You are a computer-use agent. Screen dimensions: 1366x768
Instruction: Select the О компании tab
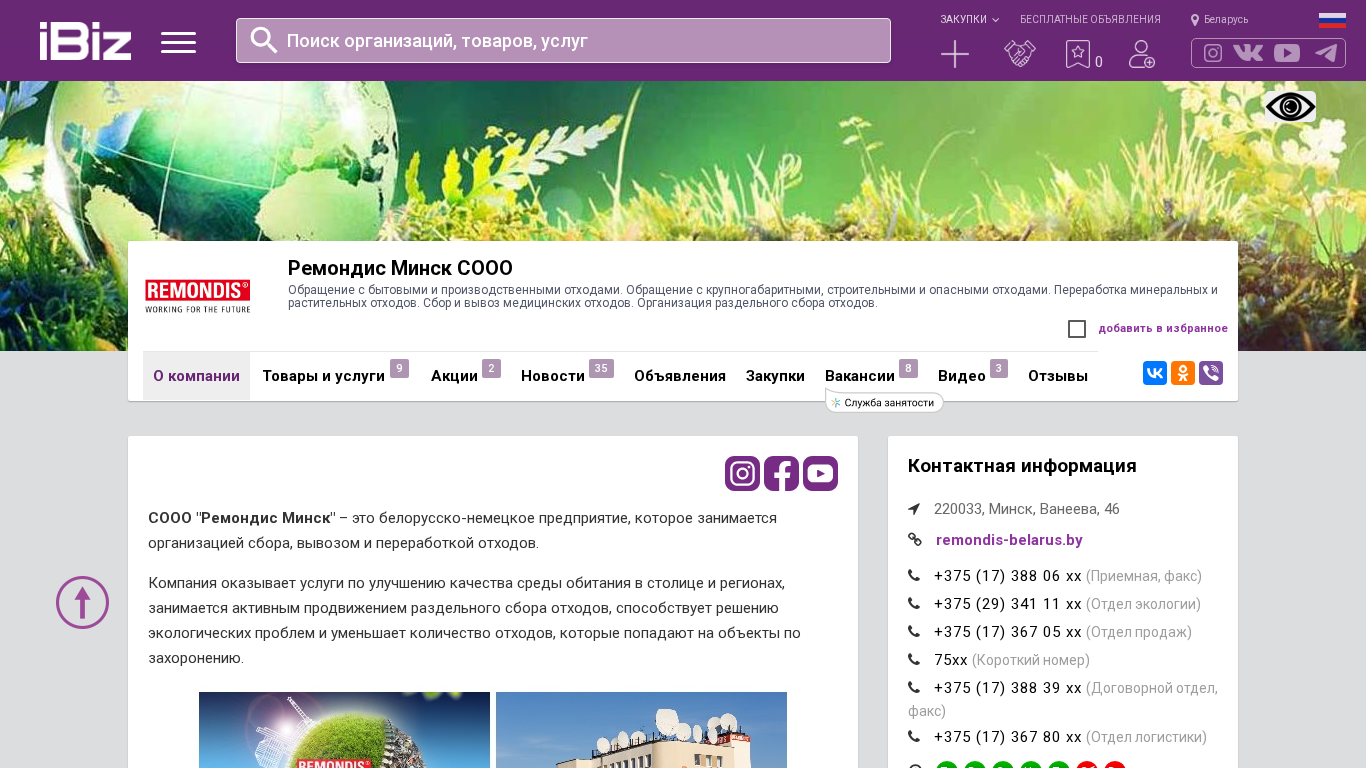196,376
